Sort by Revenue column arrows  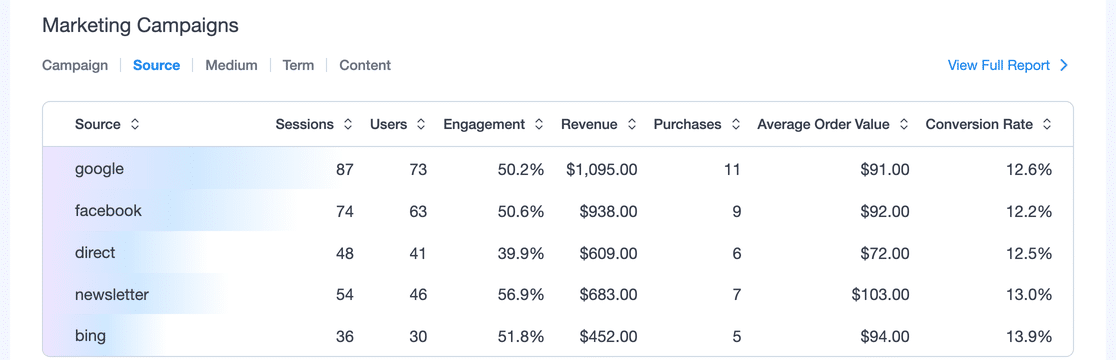631,125
